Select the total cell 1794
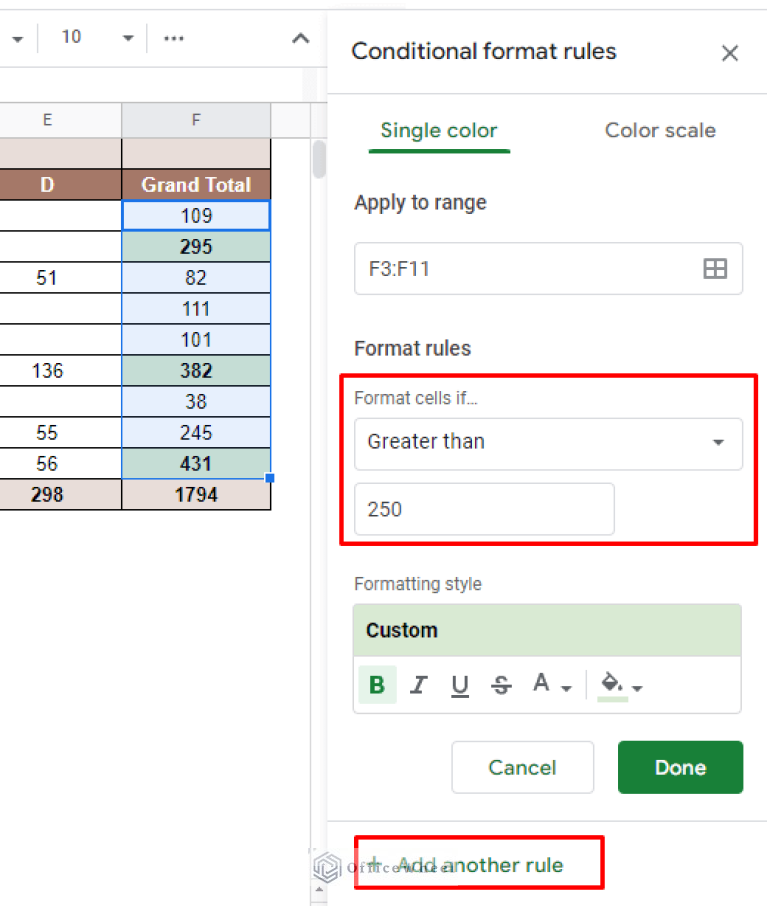 pyautogui.click(x=196, y=495)
